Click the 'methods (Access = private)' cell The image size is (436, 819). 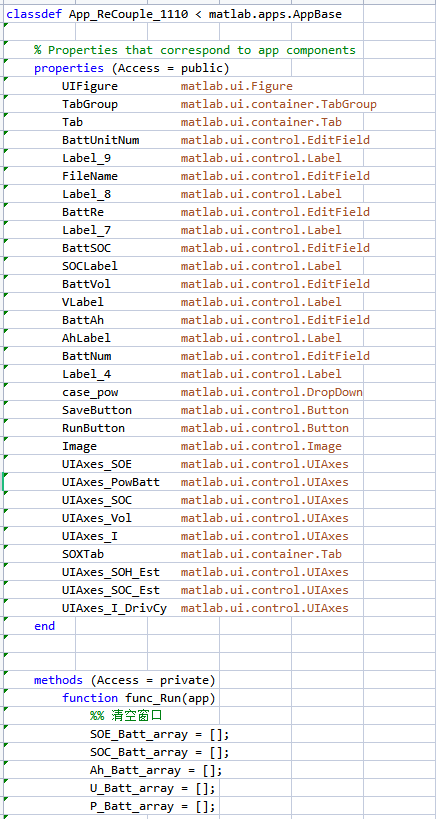125,680
